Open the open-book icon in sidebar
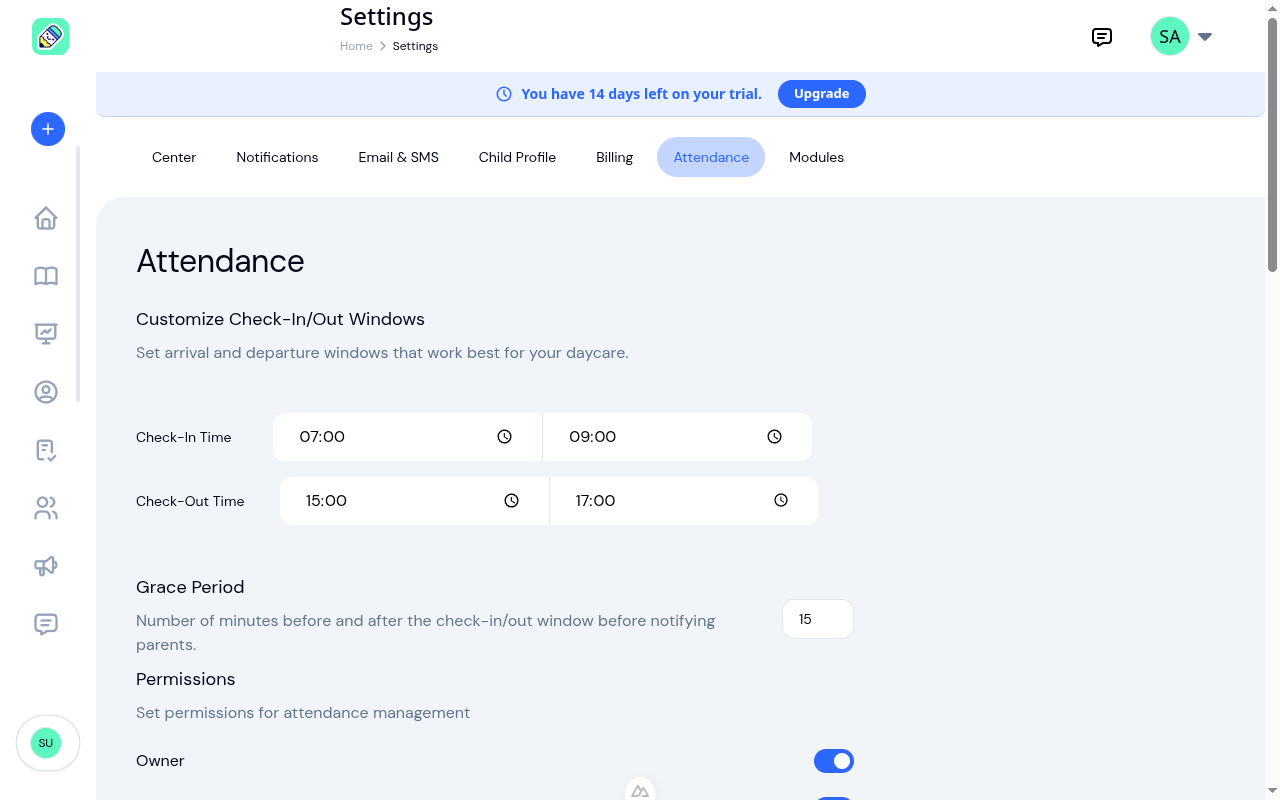The image size is (1280, 800). pyautogui.click(x=46, y=276)
